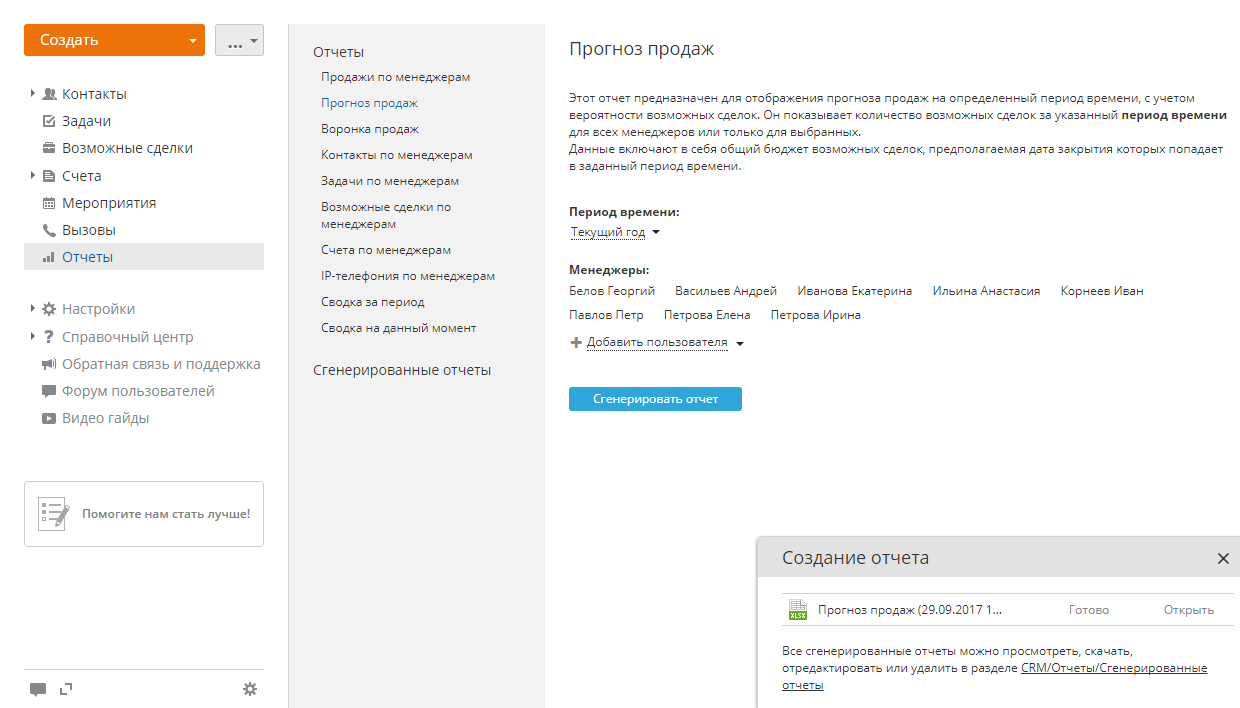Image resolution: width=1240 pixels, height=708 pixels.
Task: Click the orange Создать button
Action: tap(114, 41)
